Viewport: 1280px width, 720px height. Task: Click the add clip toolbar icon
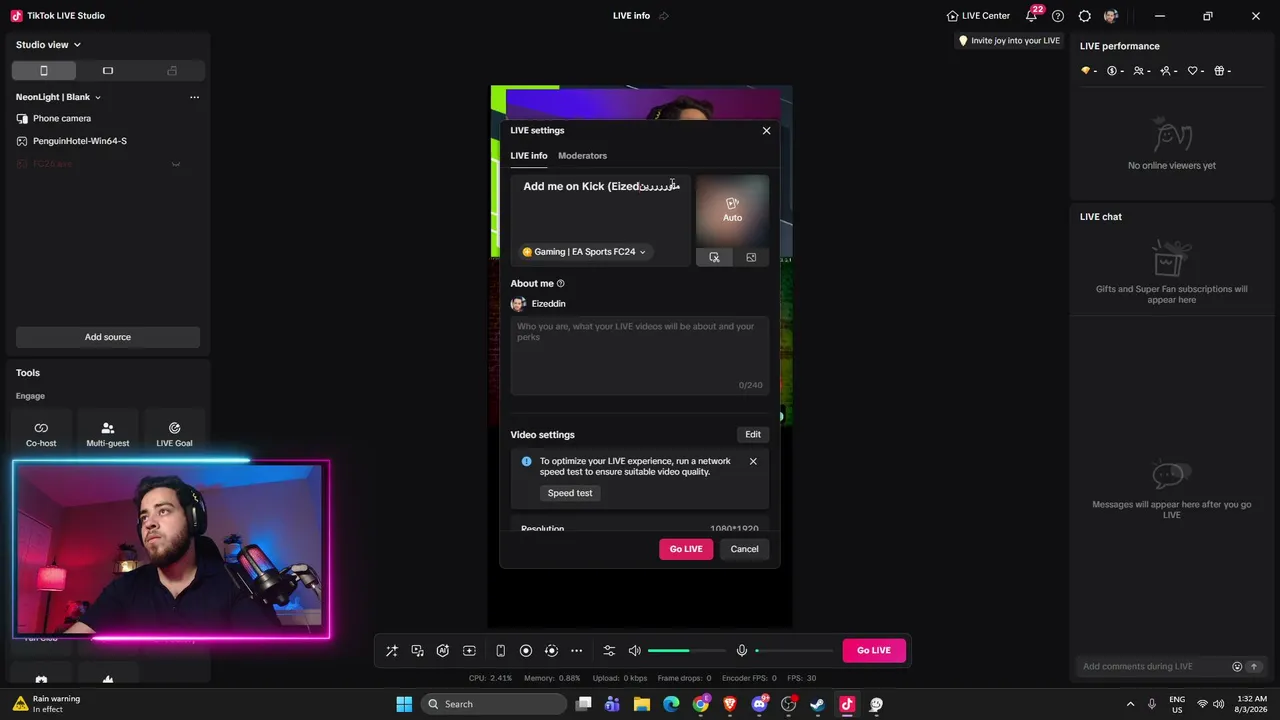click(469, 651)
